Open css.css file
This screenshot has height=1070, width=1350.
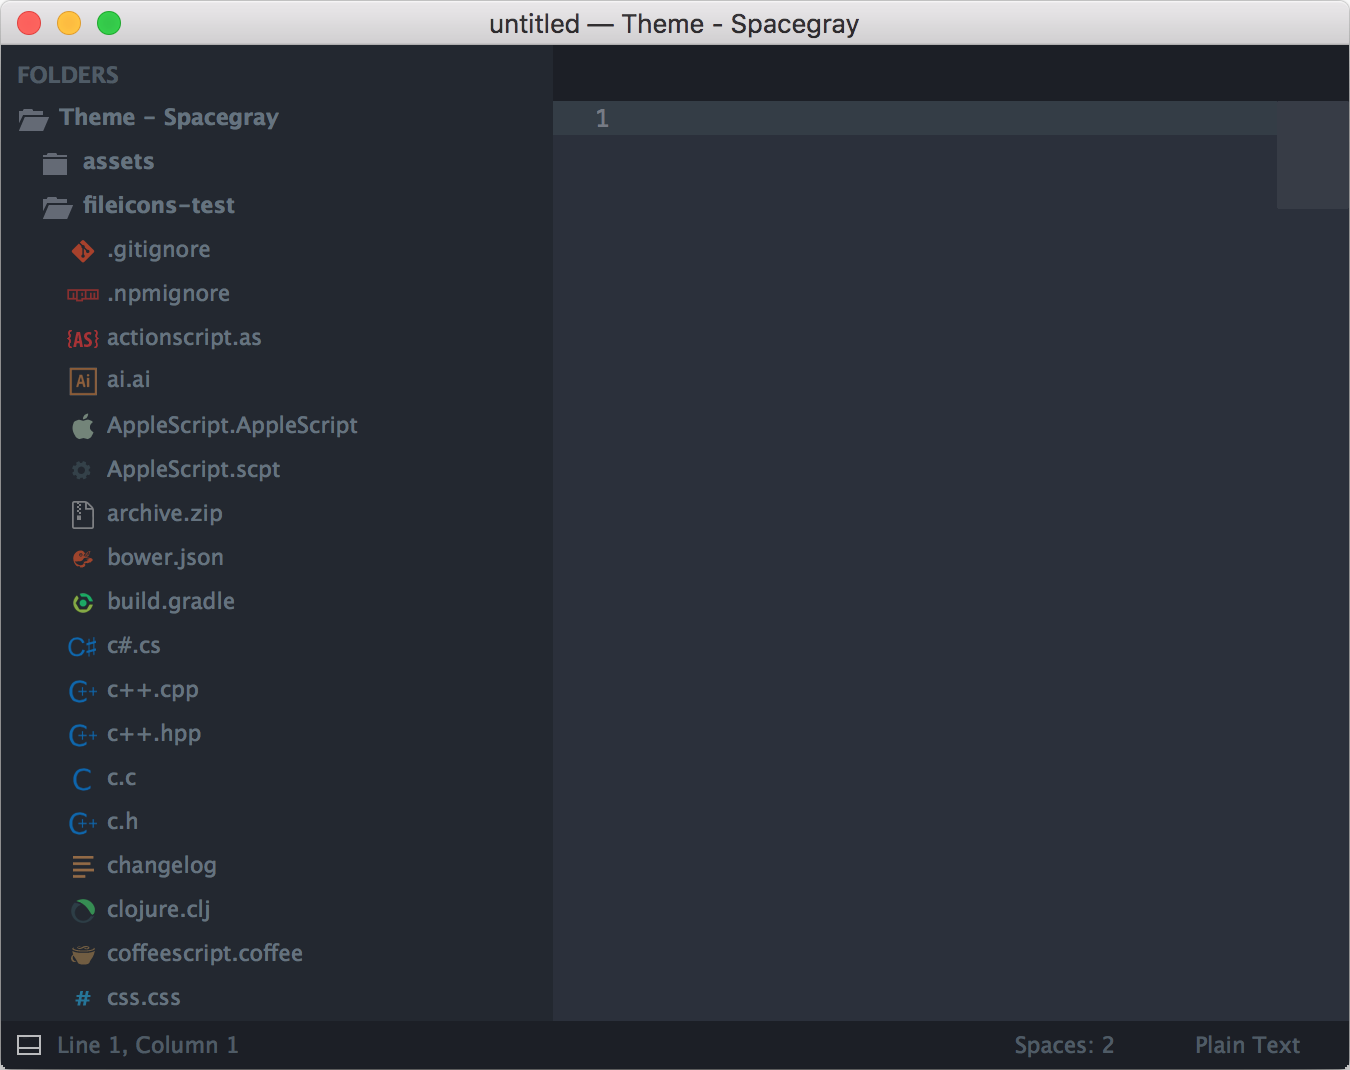[144, 997]
